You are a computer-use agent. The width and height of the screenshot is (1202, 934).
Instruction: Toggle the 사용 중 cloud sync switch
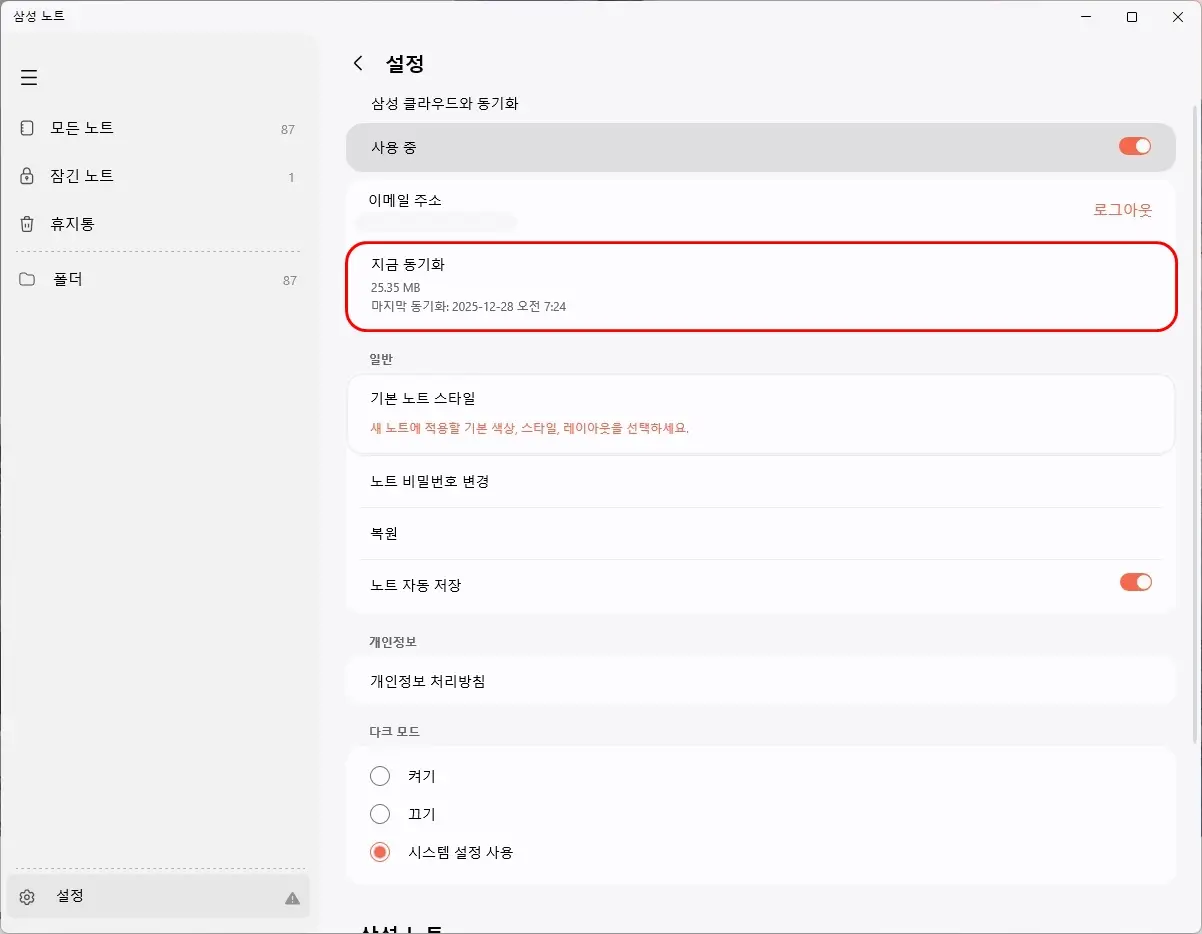point(1135,146)
